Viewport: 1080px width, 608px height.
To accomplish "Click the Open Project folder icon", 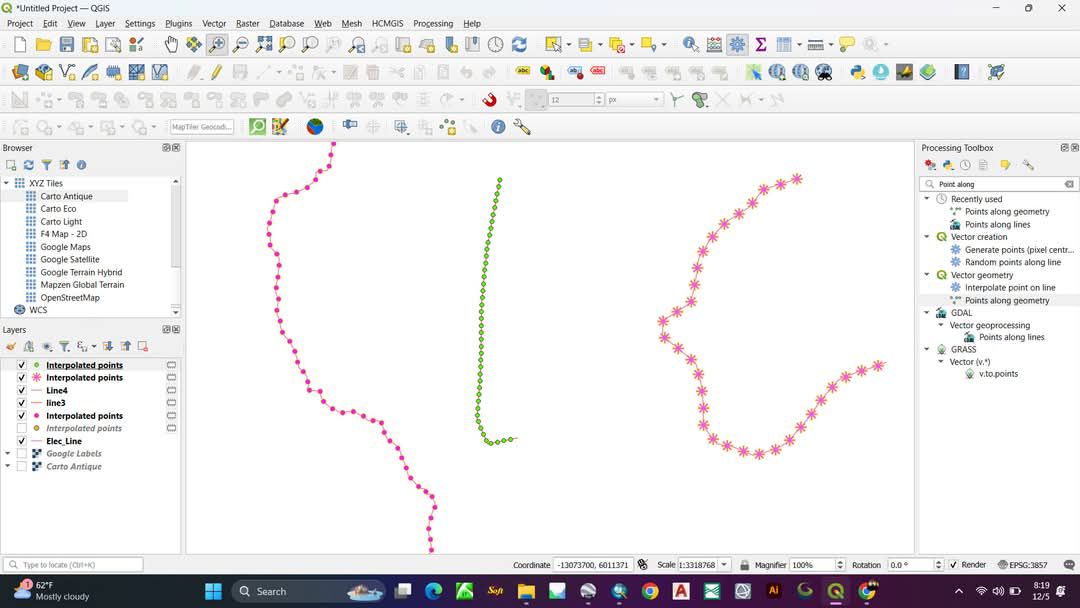I will coord(43,45).
